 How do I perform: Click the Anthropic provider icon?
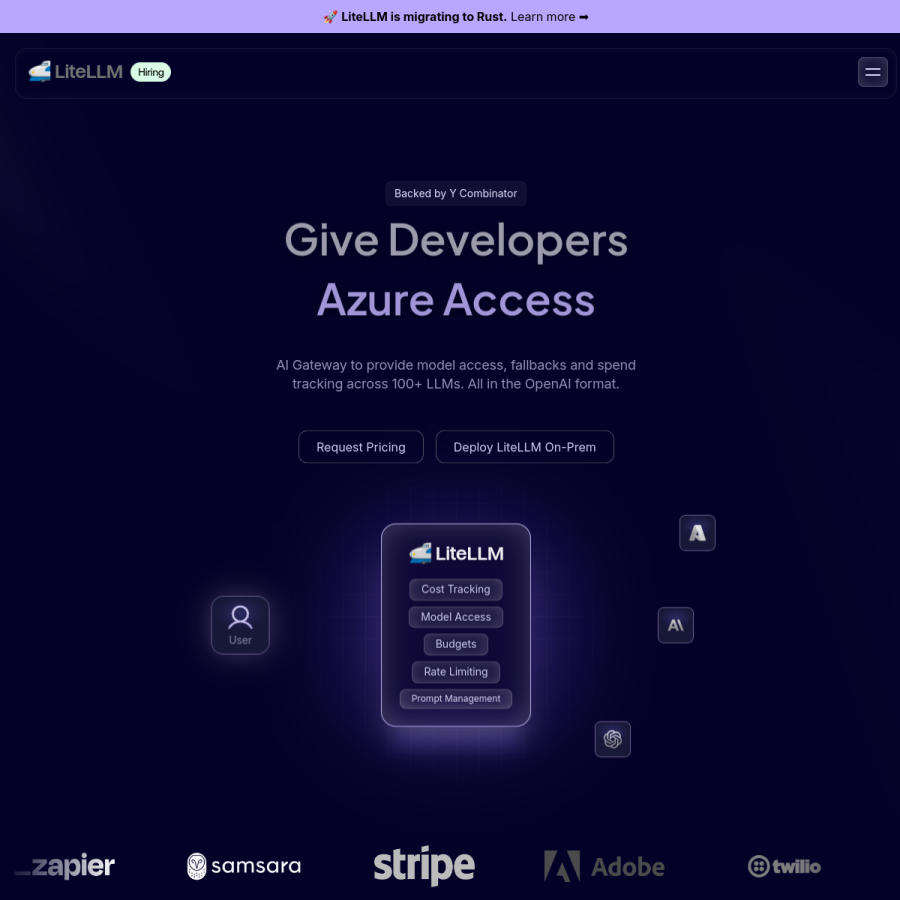tap(675, 625)
